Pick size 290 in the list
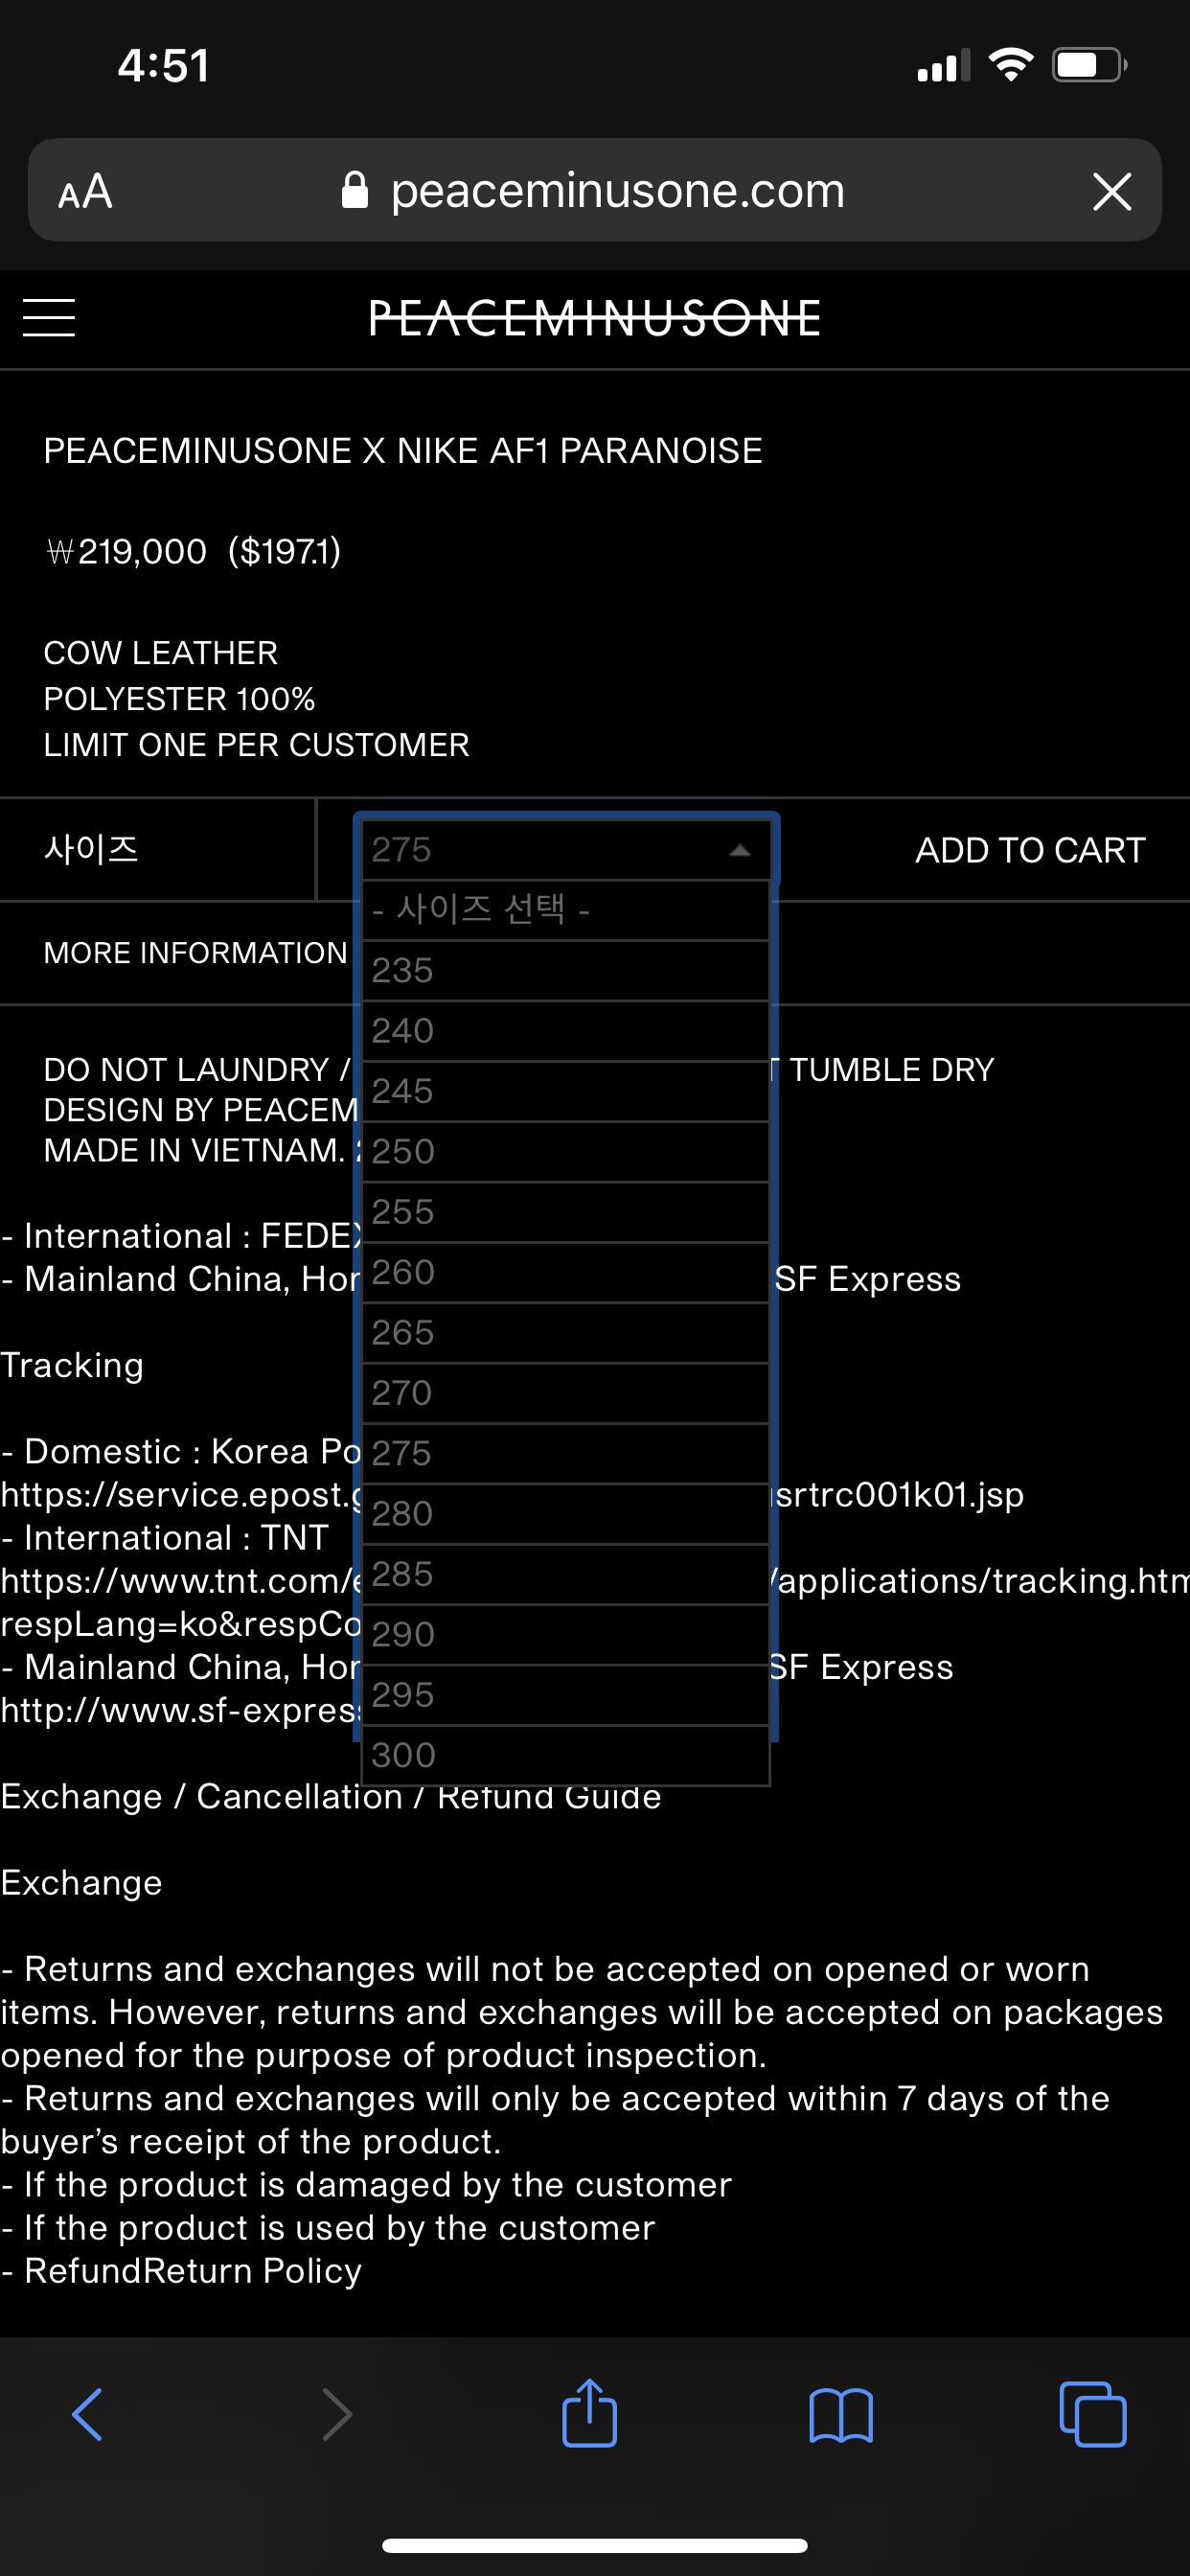Viewport: 1190px width, 2576px height. (566, 1634)
